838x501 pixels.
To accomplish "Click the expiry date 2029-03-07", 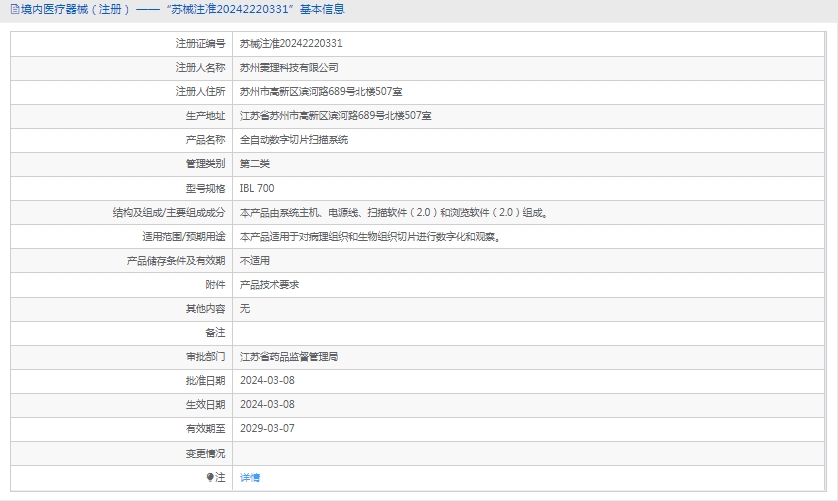I will click(x=268, y=428).
